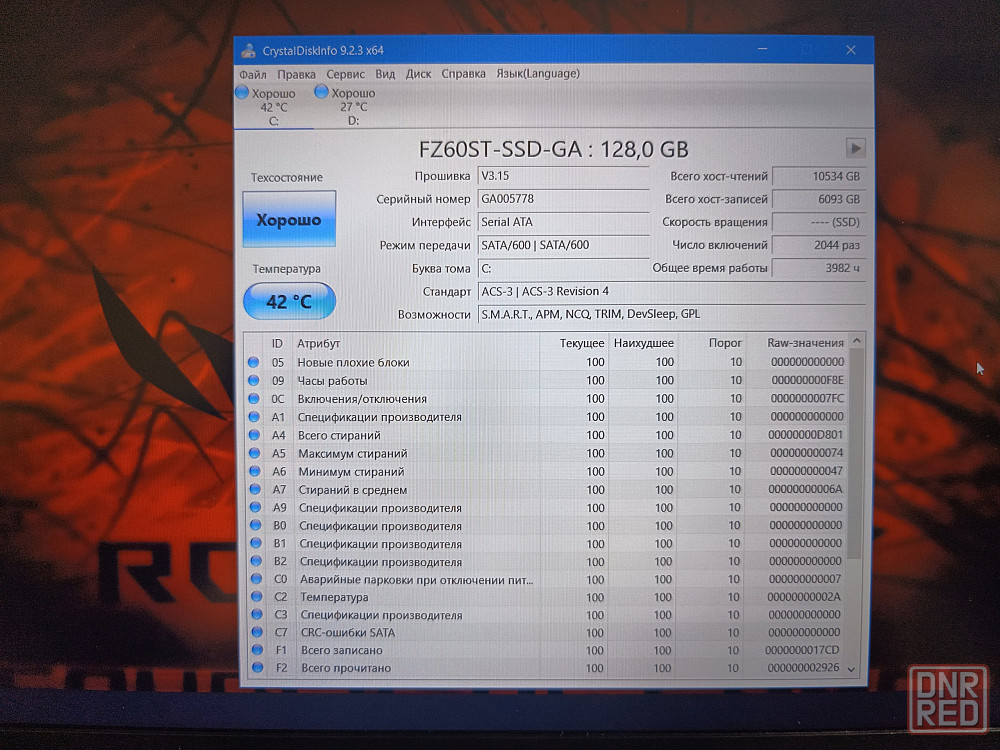Click status icon for C2 Температура
Viewport: 1000px width, 750px height.
click(257, 597)
